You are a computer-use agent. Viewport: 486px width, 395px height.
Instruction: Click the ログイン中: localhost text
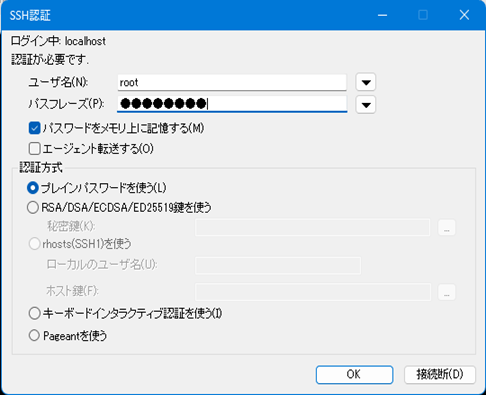click(58, 41)
